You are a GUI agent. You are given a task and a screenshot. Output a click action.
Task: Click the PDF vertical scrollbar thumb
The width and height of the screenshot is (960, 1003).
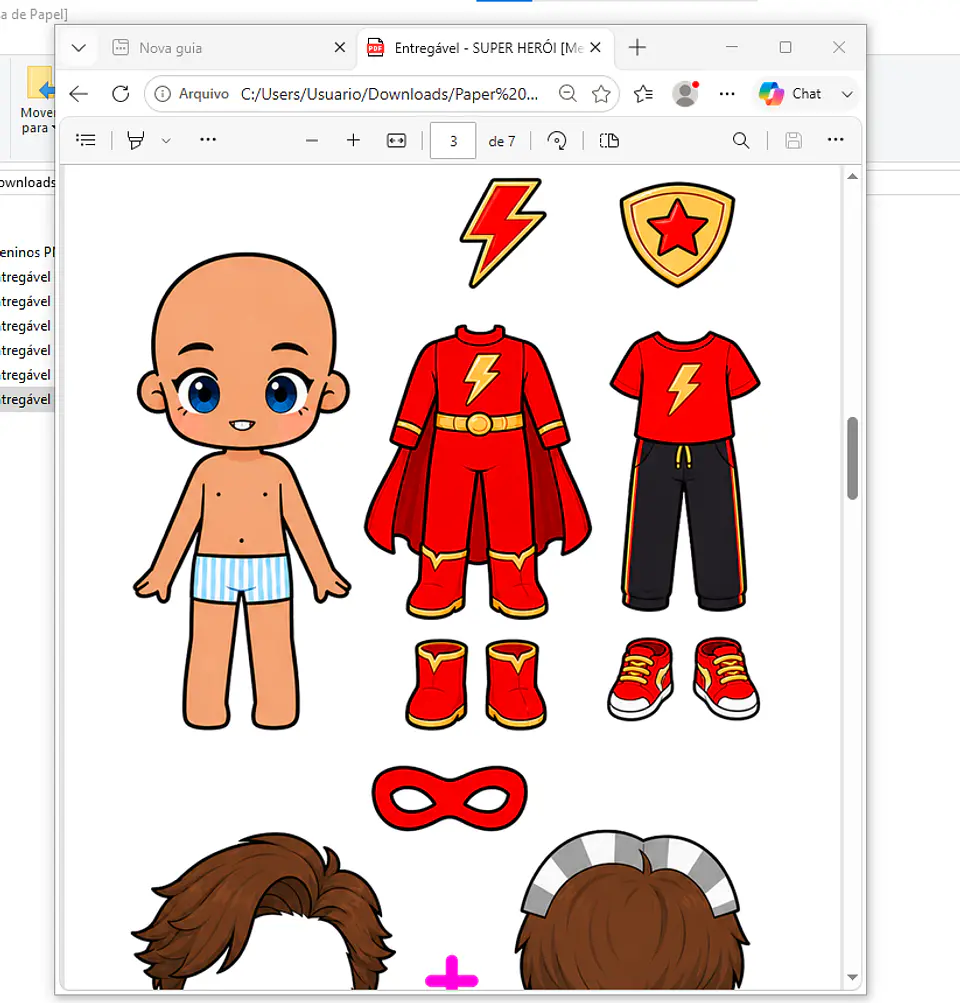[853, 458]
